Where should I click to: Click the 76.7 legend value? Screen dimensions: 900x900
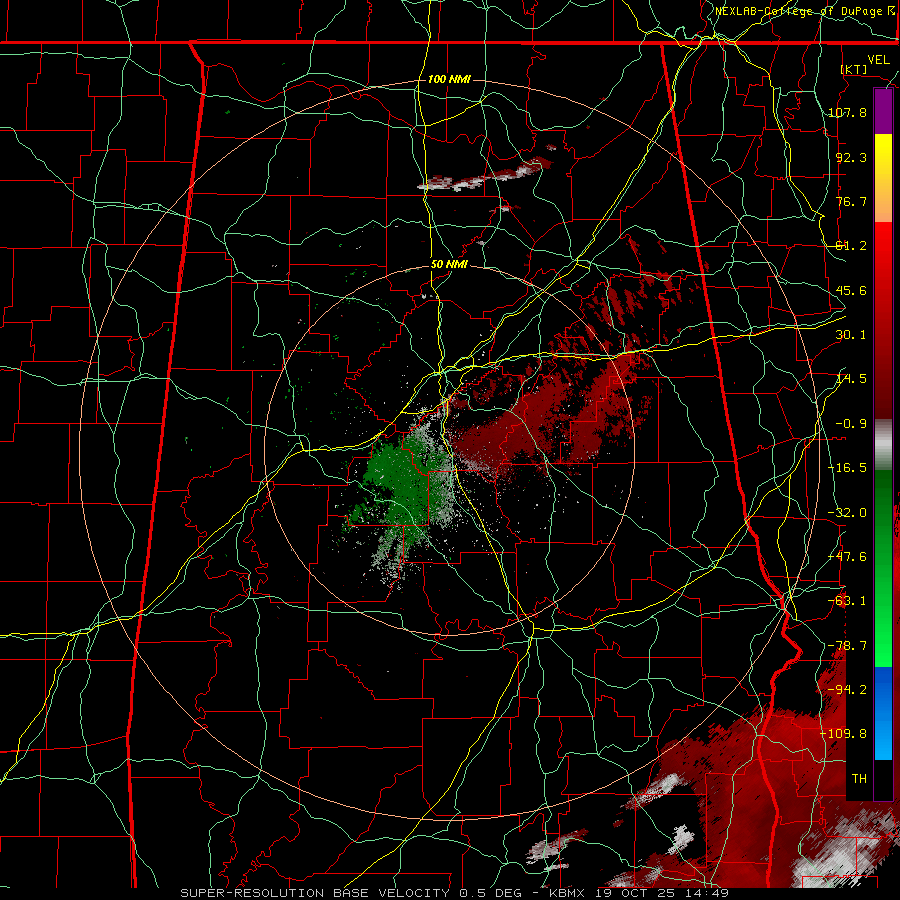tap(851, 201)
